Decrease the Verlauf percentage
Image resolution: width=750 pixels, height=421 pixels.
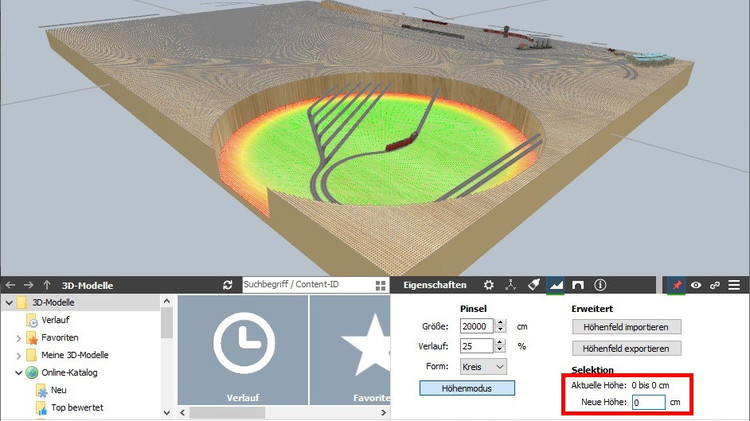500,349
